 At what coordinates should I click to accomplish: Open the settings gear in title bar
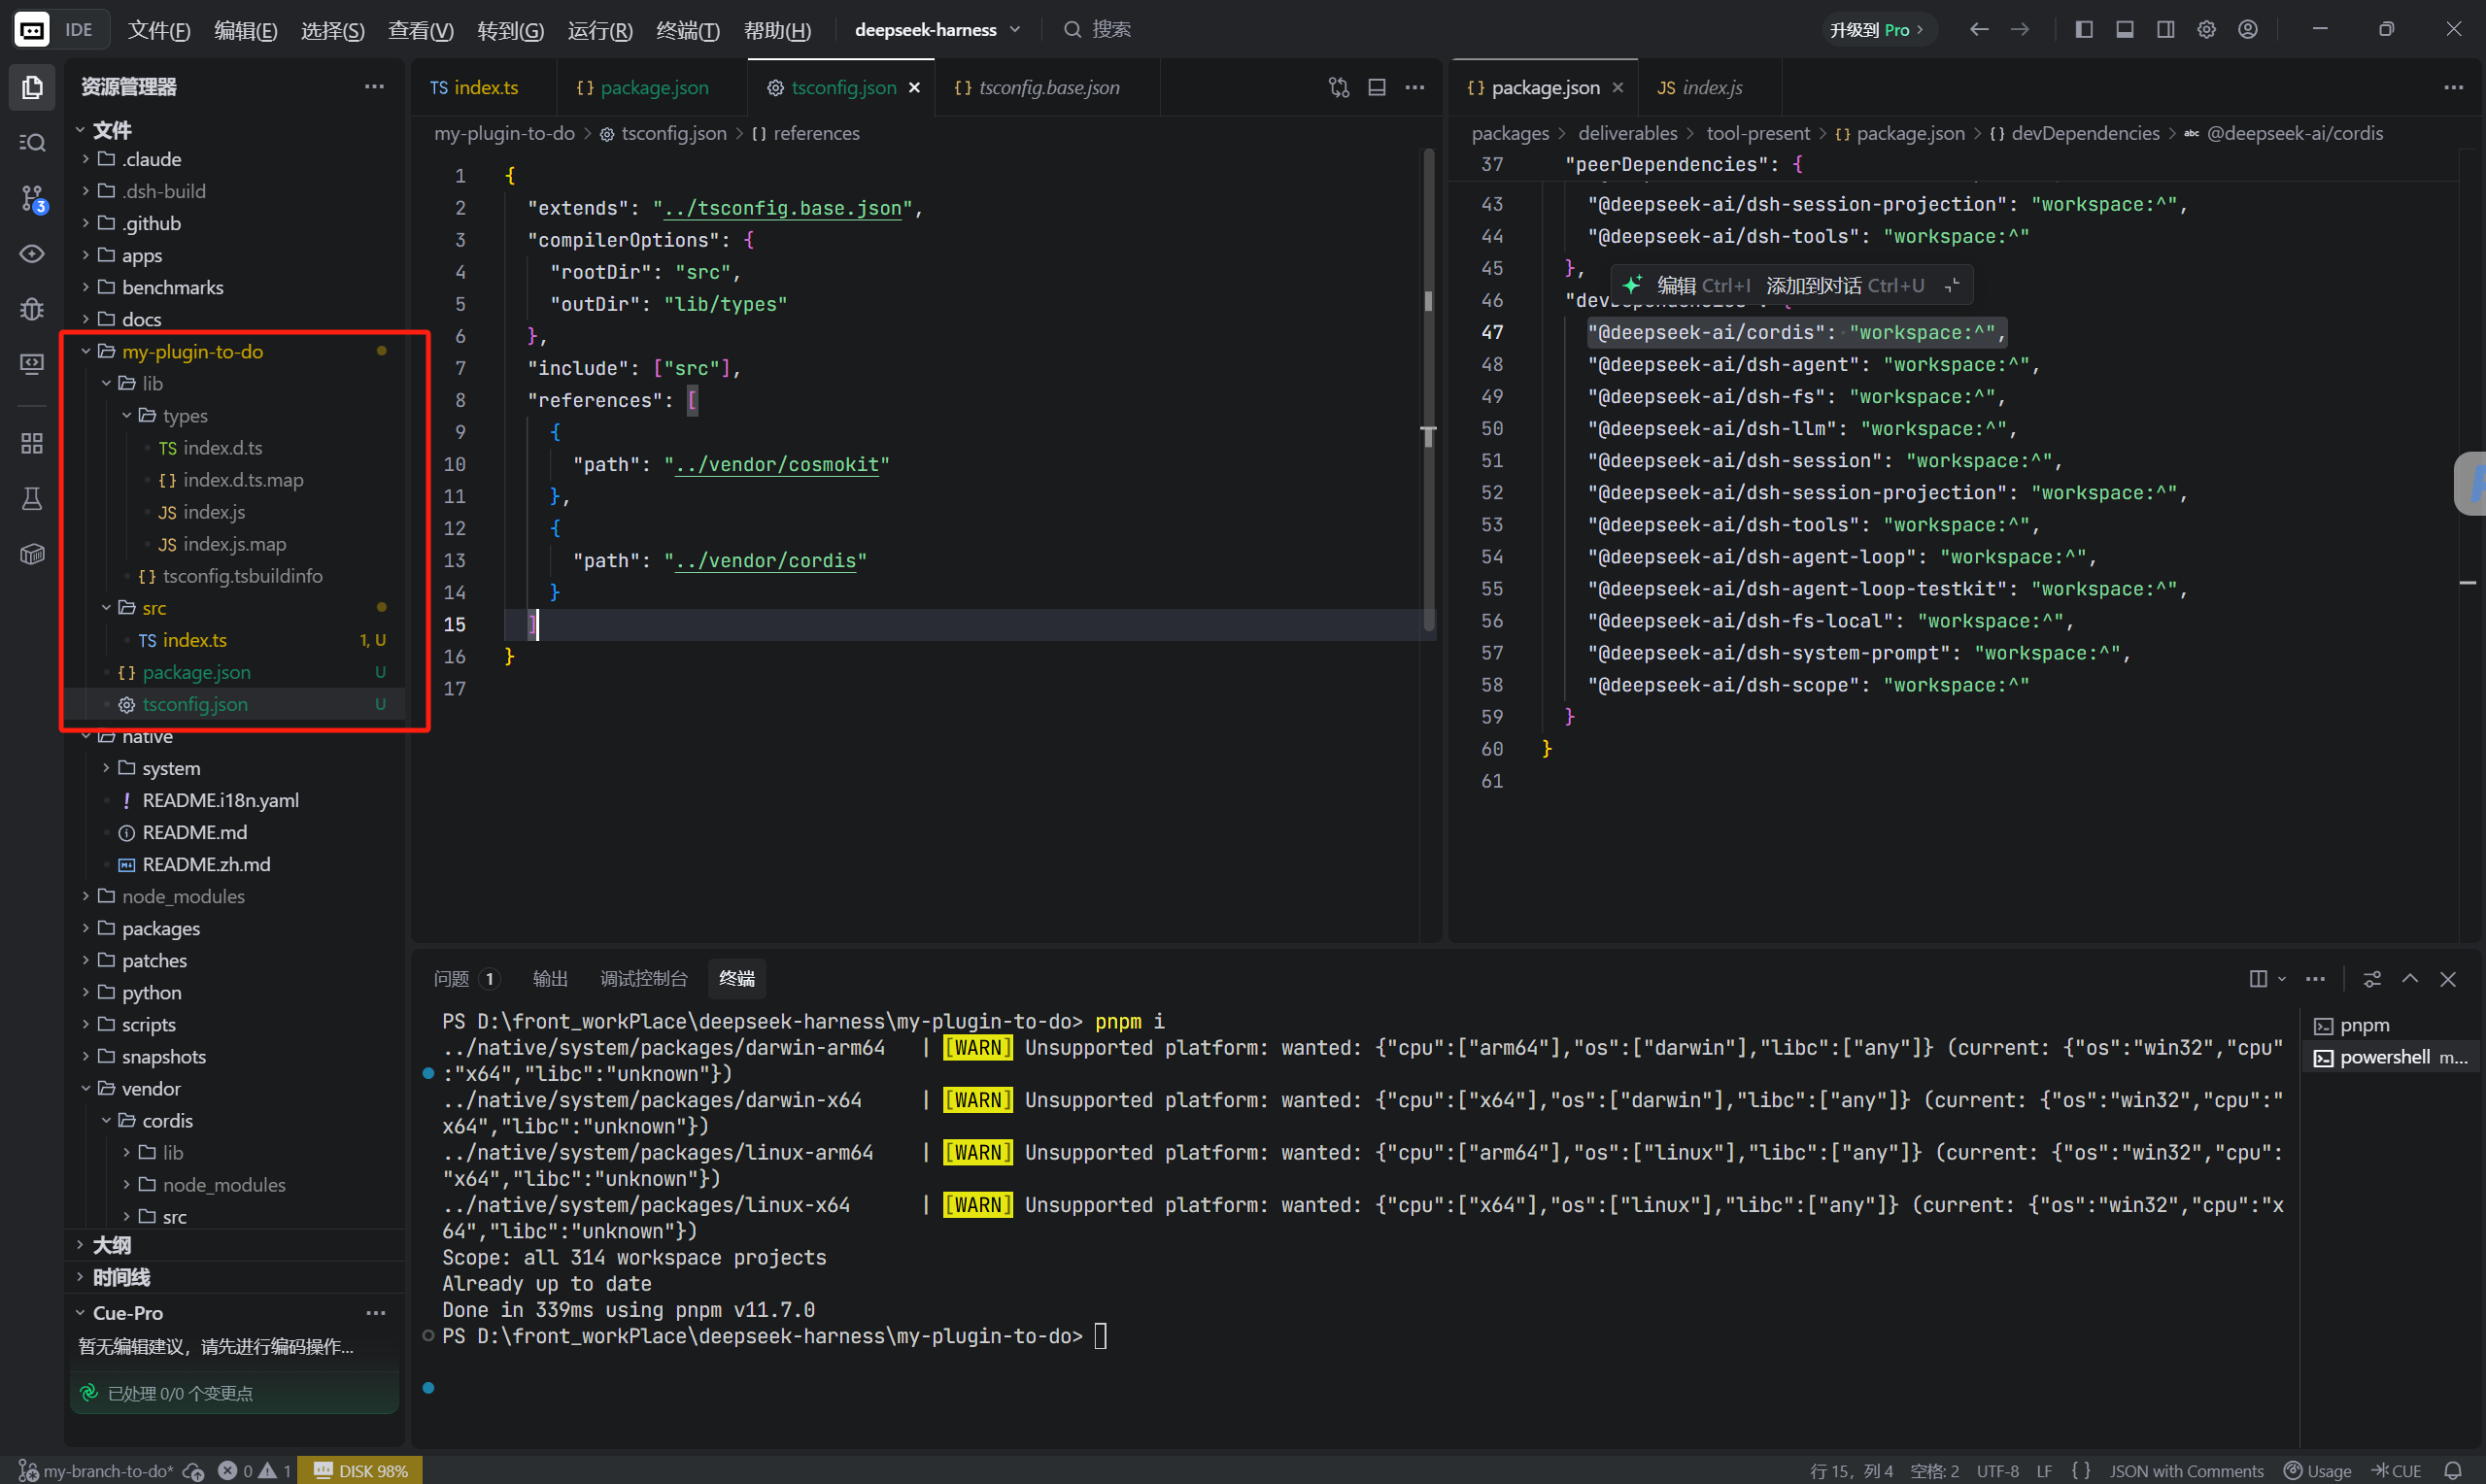click(x=2207, y=30)
